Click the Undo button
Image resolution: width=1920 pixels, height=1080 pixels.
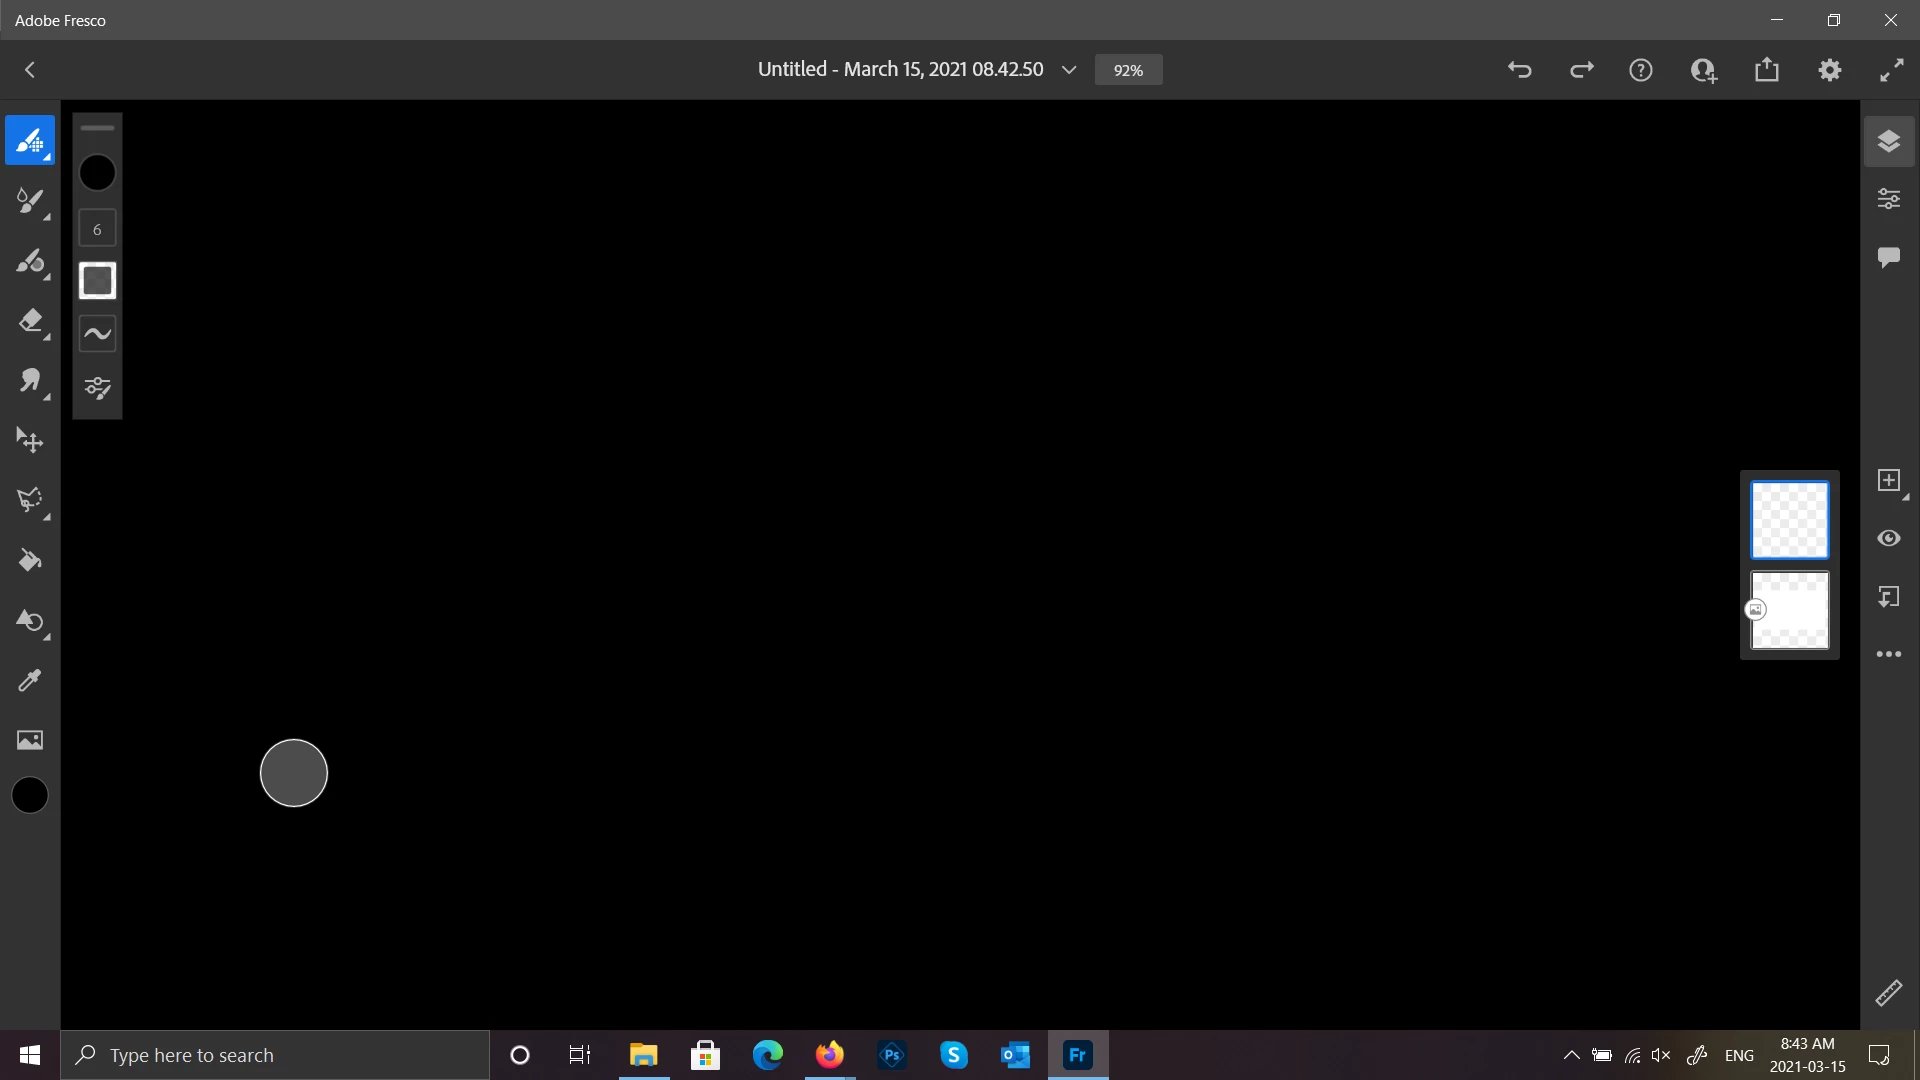(x=1519, y=70)
